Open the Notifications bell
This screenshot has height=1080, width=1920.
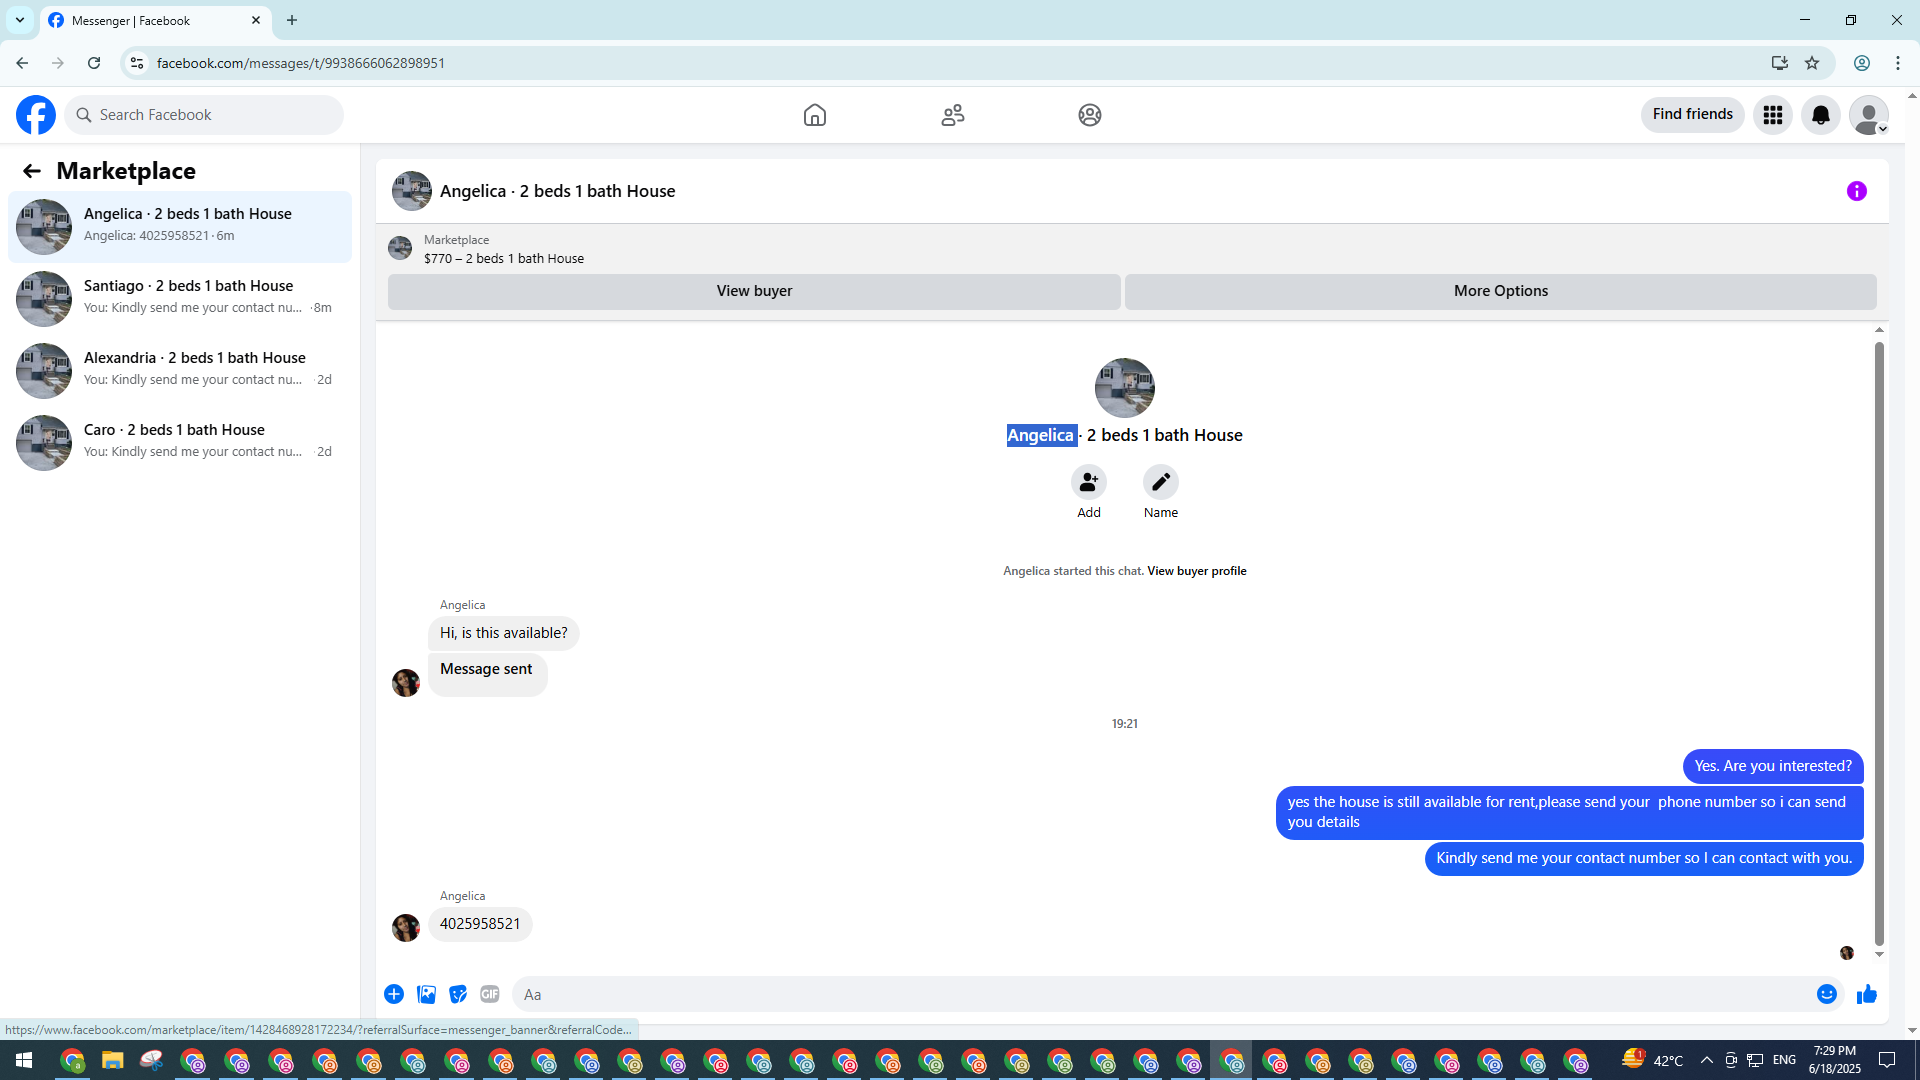(x=1821, y=115)
